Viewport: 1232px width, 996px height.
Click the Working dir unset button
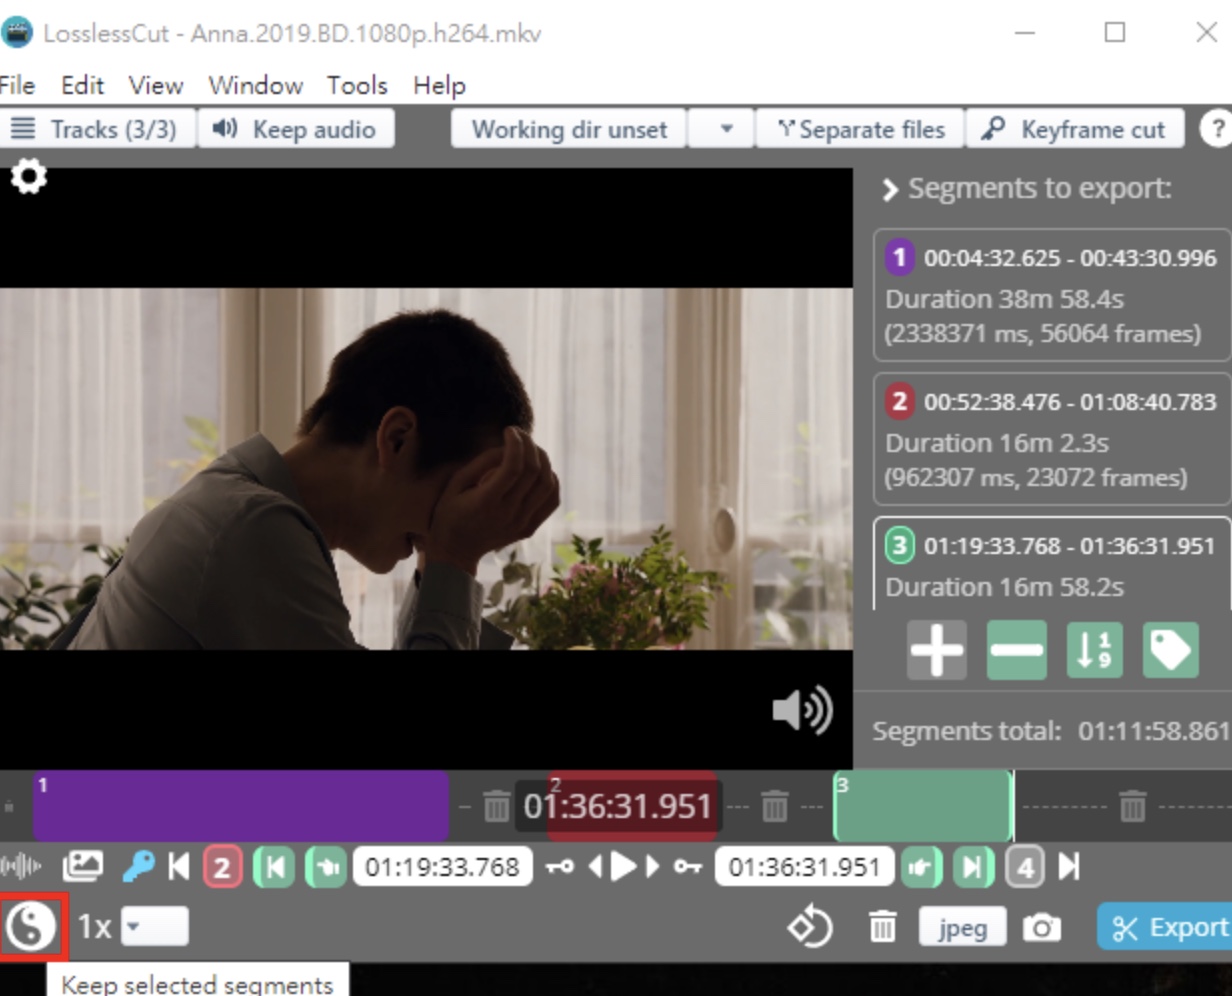tap(569, 129)
